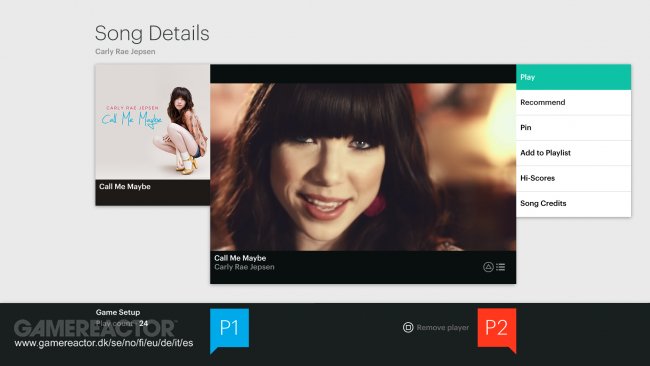
Task: Click the Song Details heading
Action: [x=152, y=33]
